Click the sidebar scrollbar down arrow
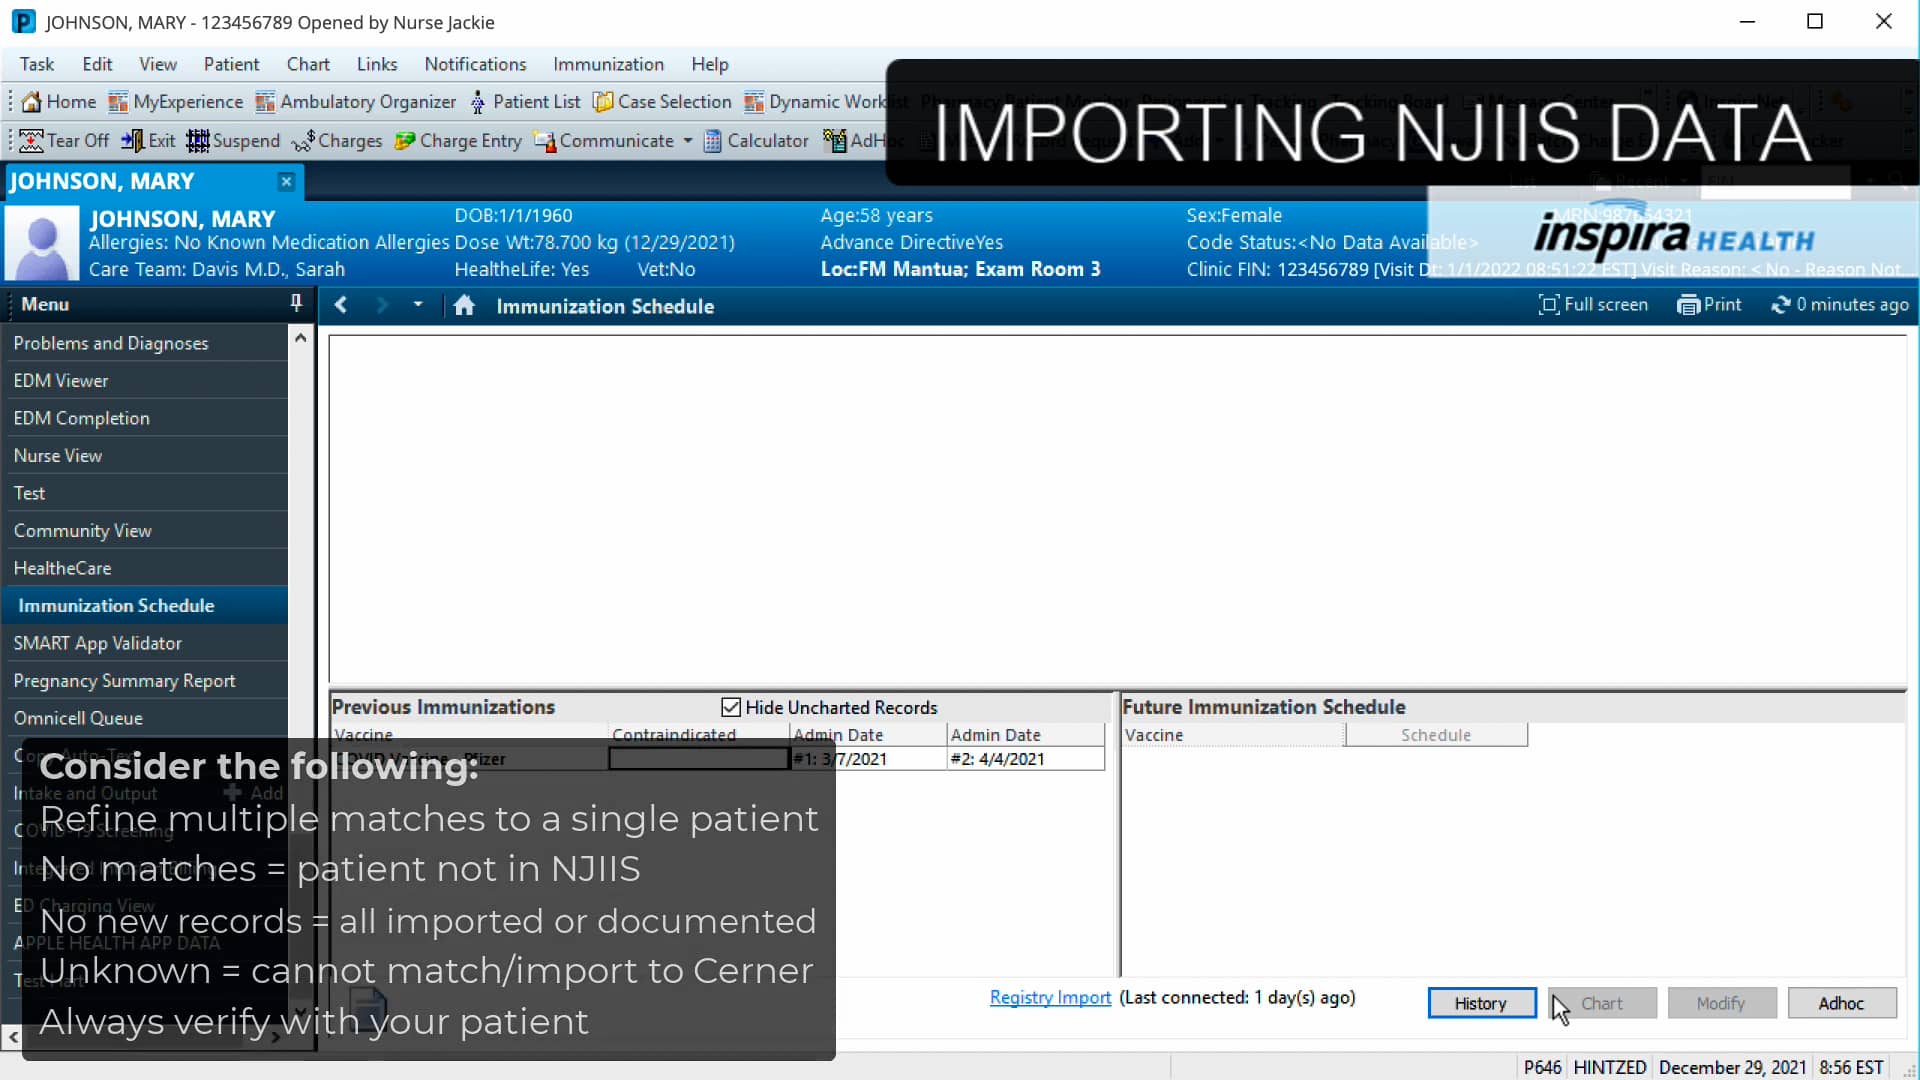This screenshot has height=1080, width=1920. click(300, 1009)
